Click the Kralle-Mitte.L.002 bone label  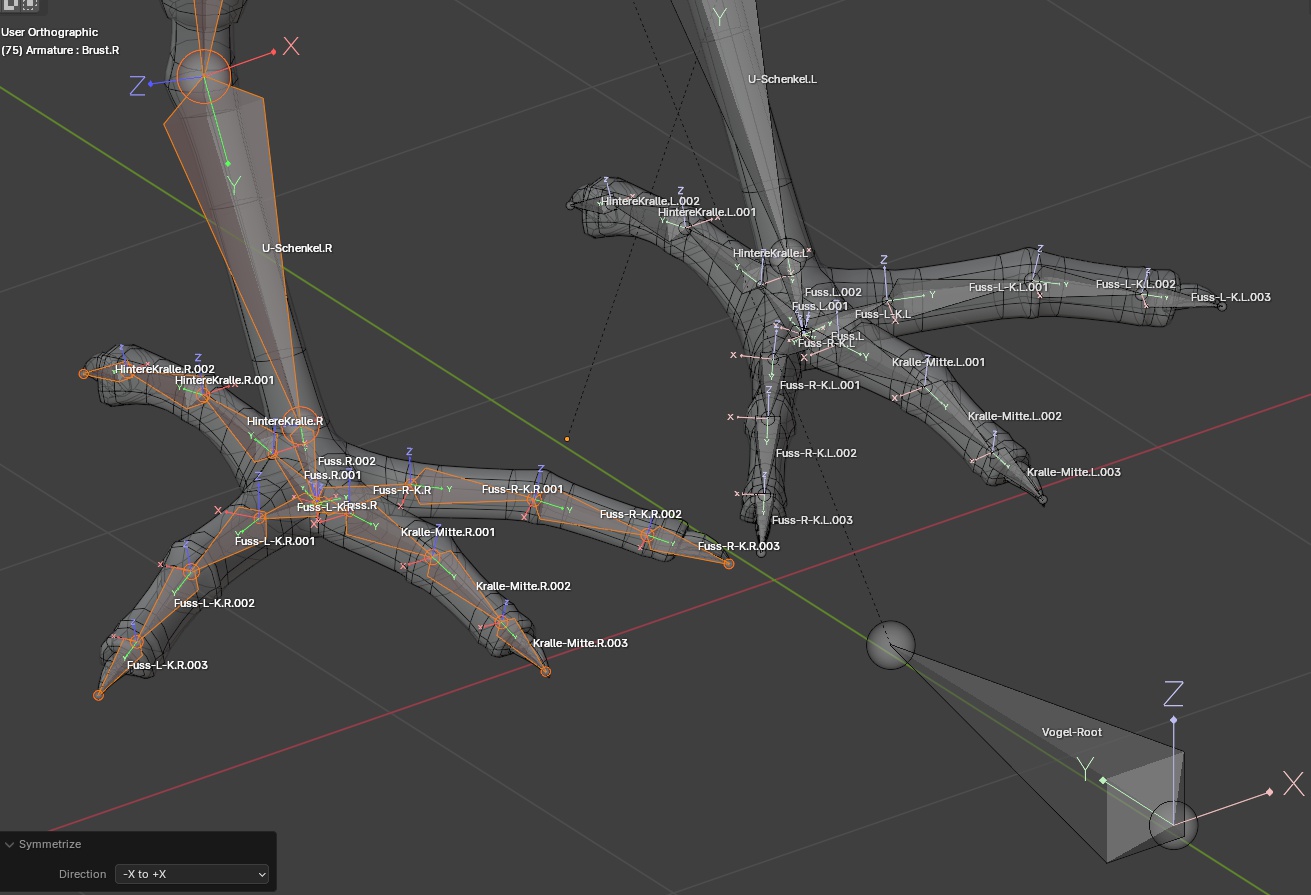[1015, 416]
